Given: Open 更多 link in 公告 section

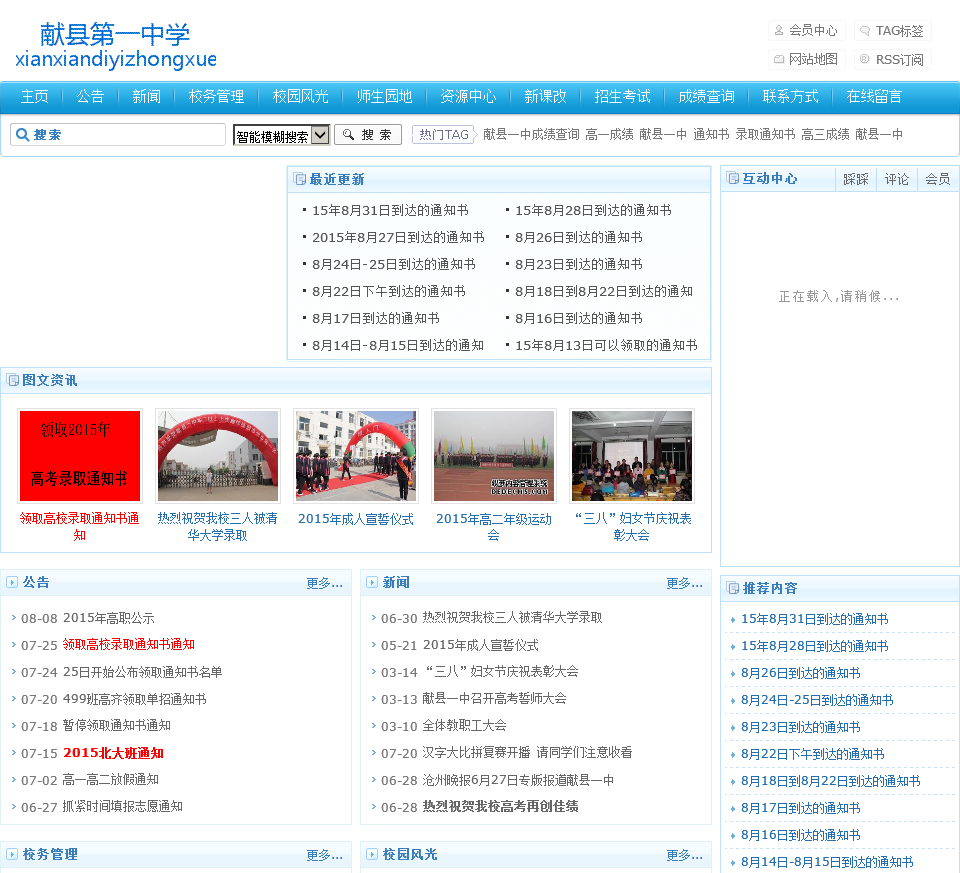Looking at the screenshot, I should (324, 583).
